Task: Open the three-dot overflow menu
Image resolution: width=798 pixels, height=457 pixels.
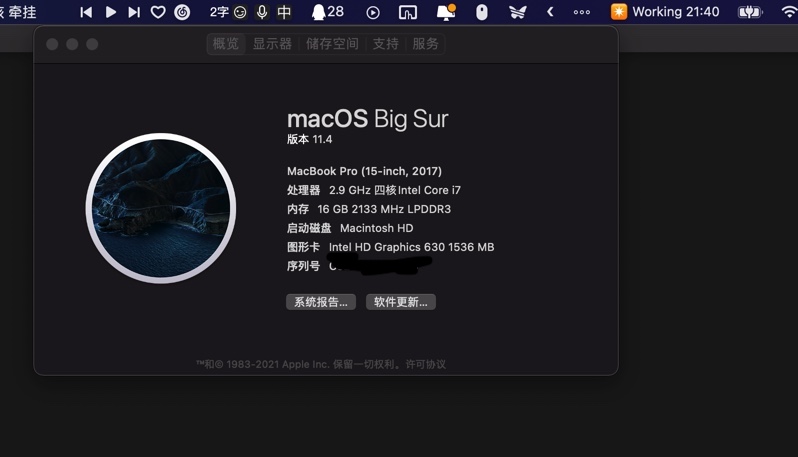Action: click(x=582, y=12)
